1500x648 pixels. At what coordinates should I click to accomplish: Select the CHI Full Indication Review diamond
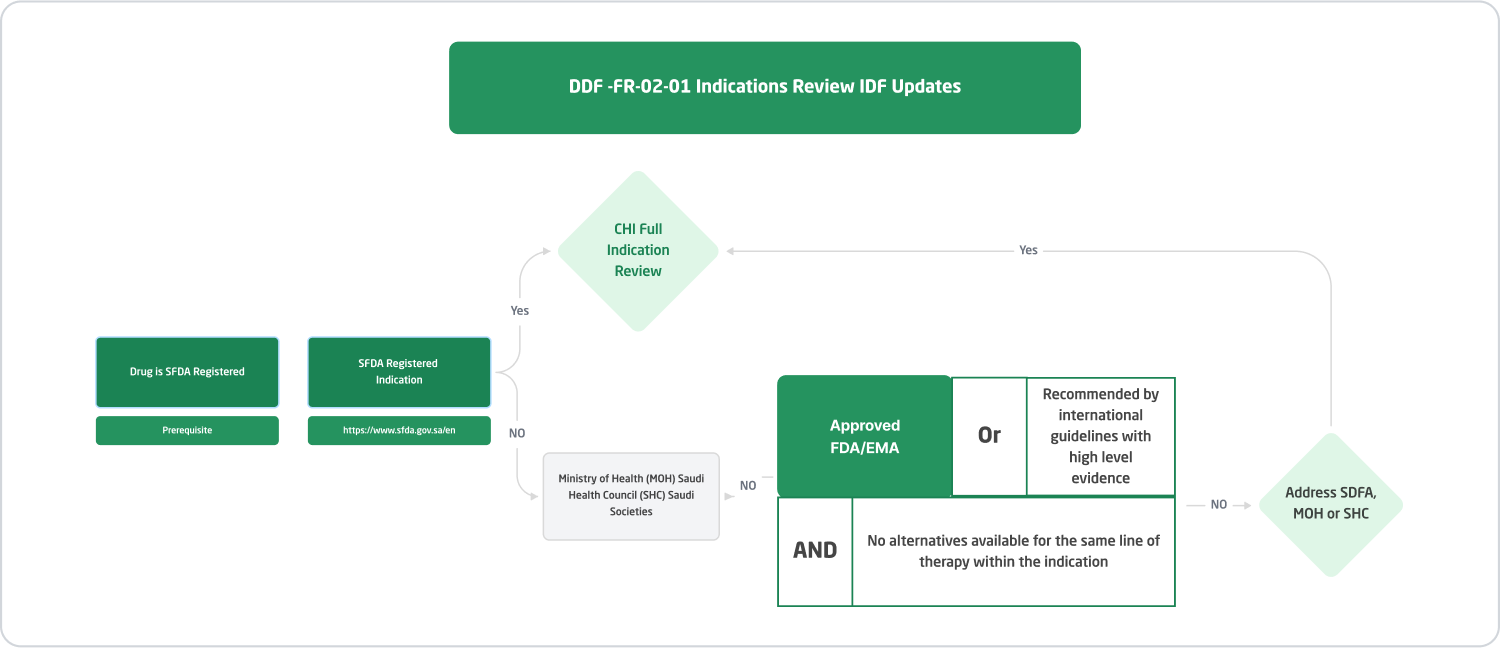pos(638,250)
